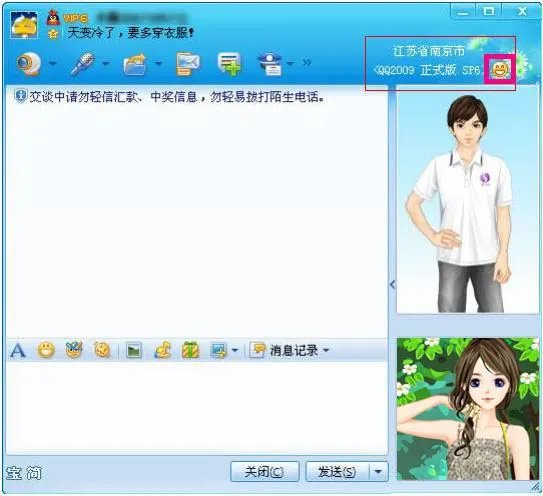The width and height of the screenshot is (543, 496).
Task: Click the QQ penguin VIP6 badge icon
Action: [53, 17]
